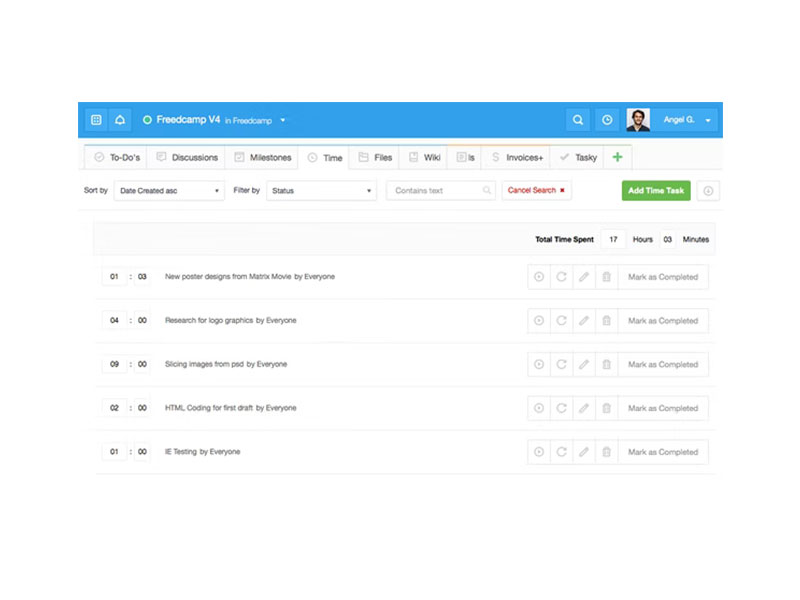Screen dimensions: 800x600
Task: Expand the Sort by Date Created dropdown
Action: [168, 191]
